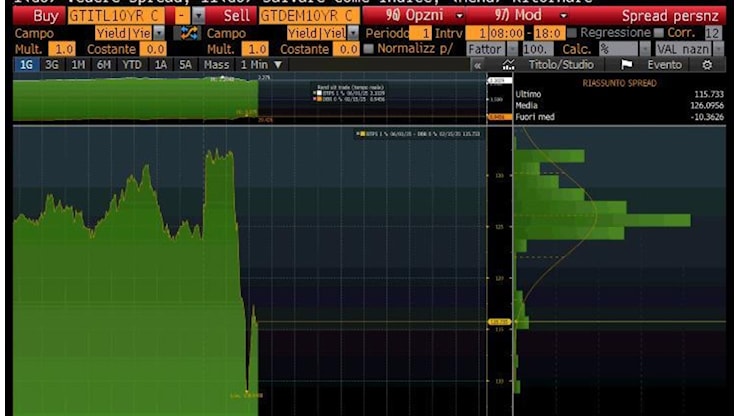Click the Evento flag icon
The image size is (740, 416).
(x=626, y=65)
